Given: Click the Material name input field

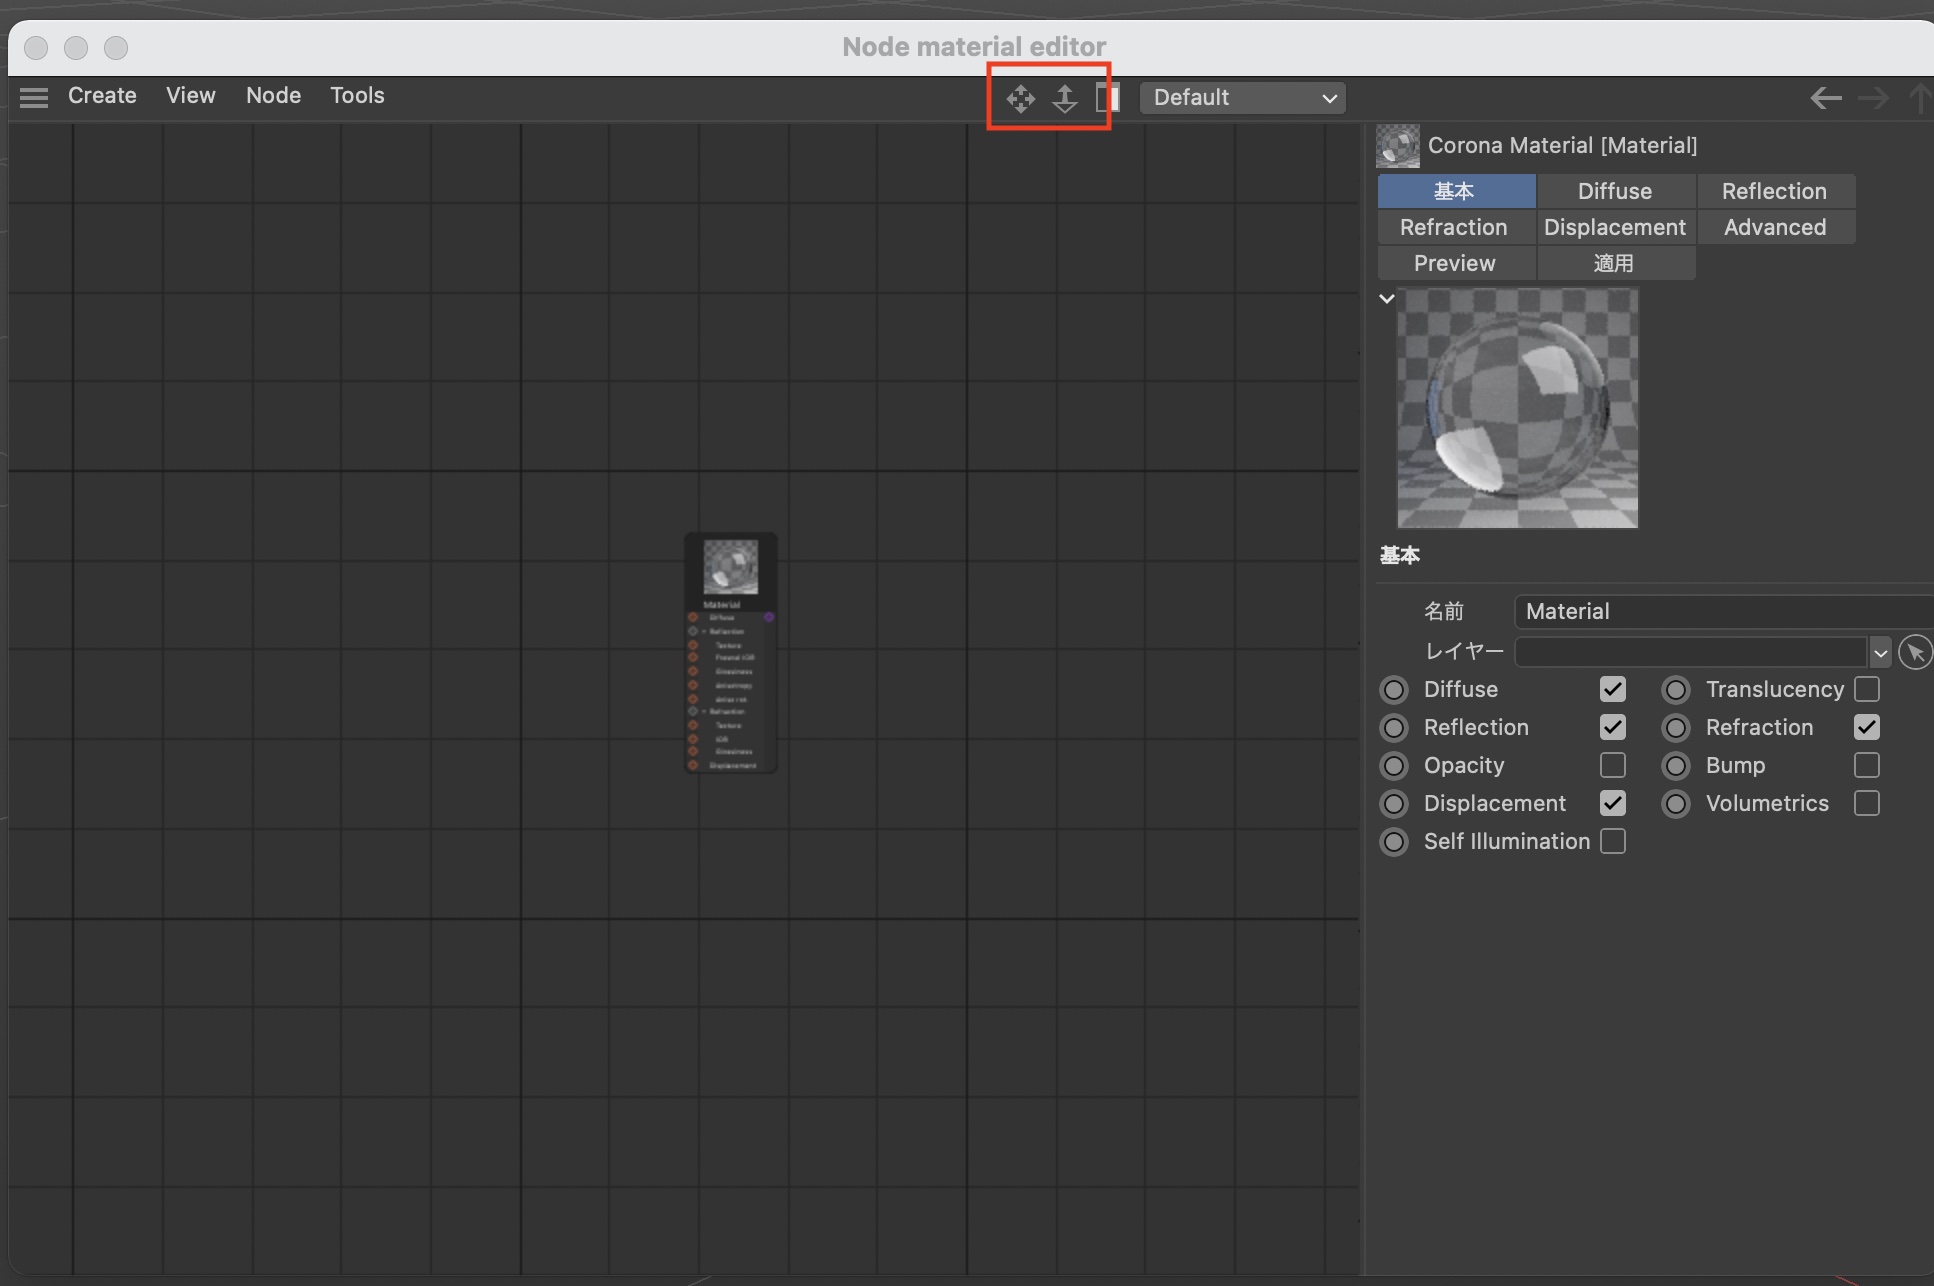Looking at the screenshot, I should (x=1720, y=612).
